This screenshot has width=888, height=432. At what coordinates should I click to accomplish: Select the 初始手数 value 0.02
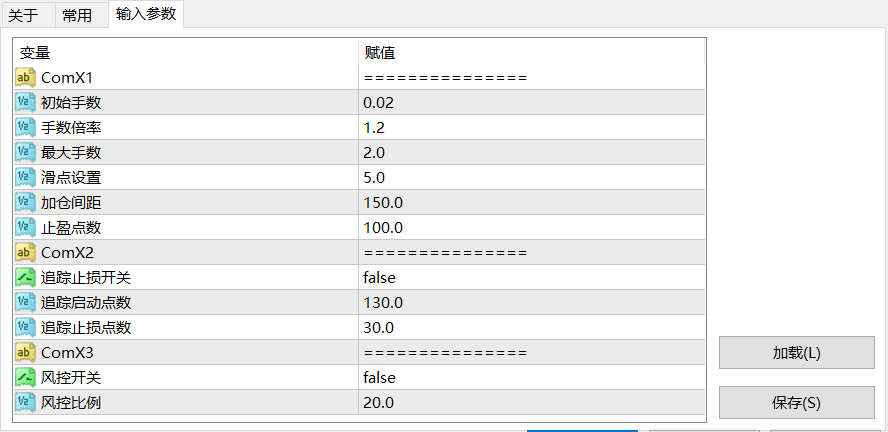(x=379, y=103)
